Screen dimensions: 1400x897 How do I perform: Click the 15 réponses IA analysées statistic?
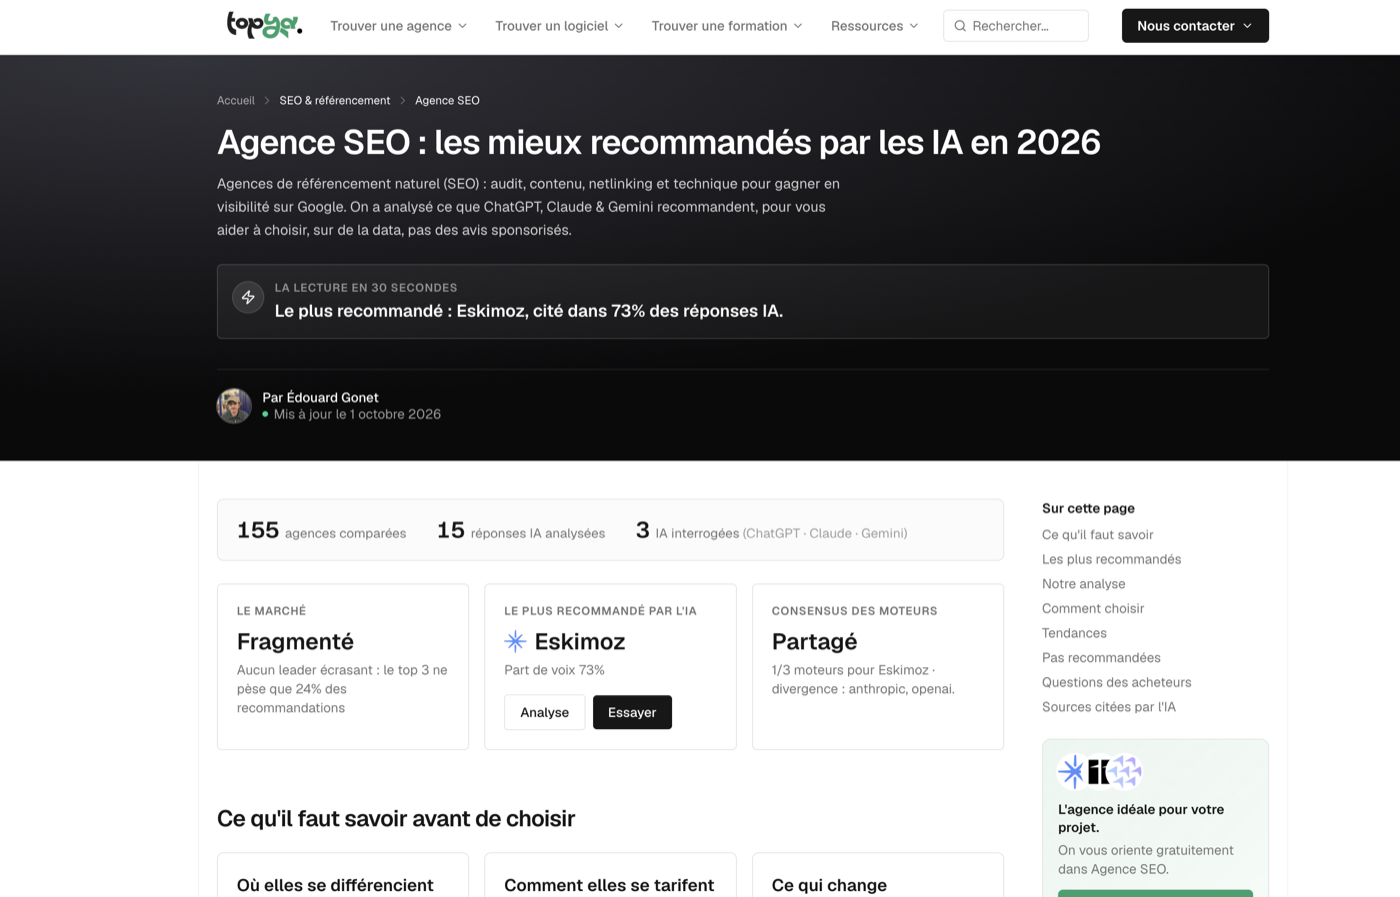coord(521,531)
